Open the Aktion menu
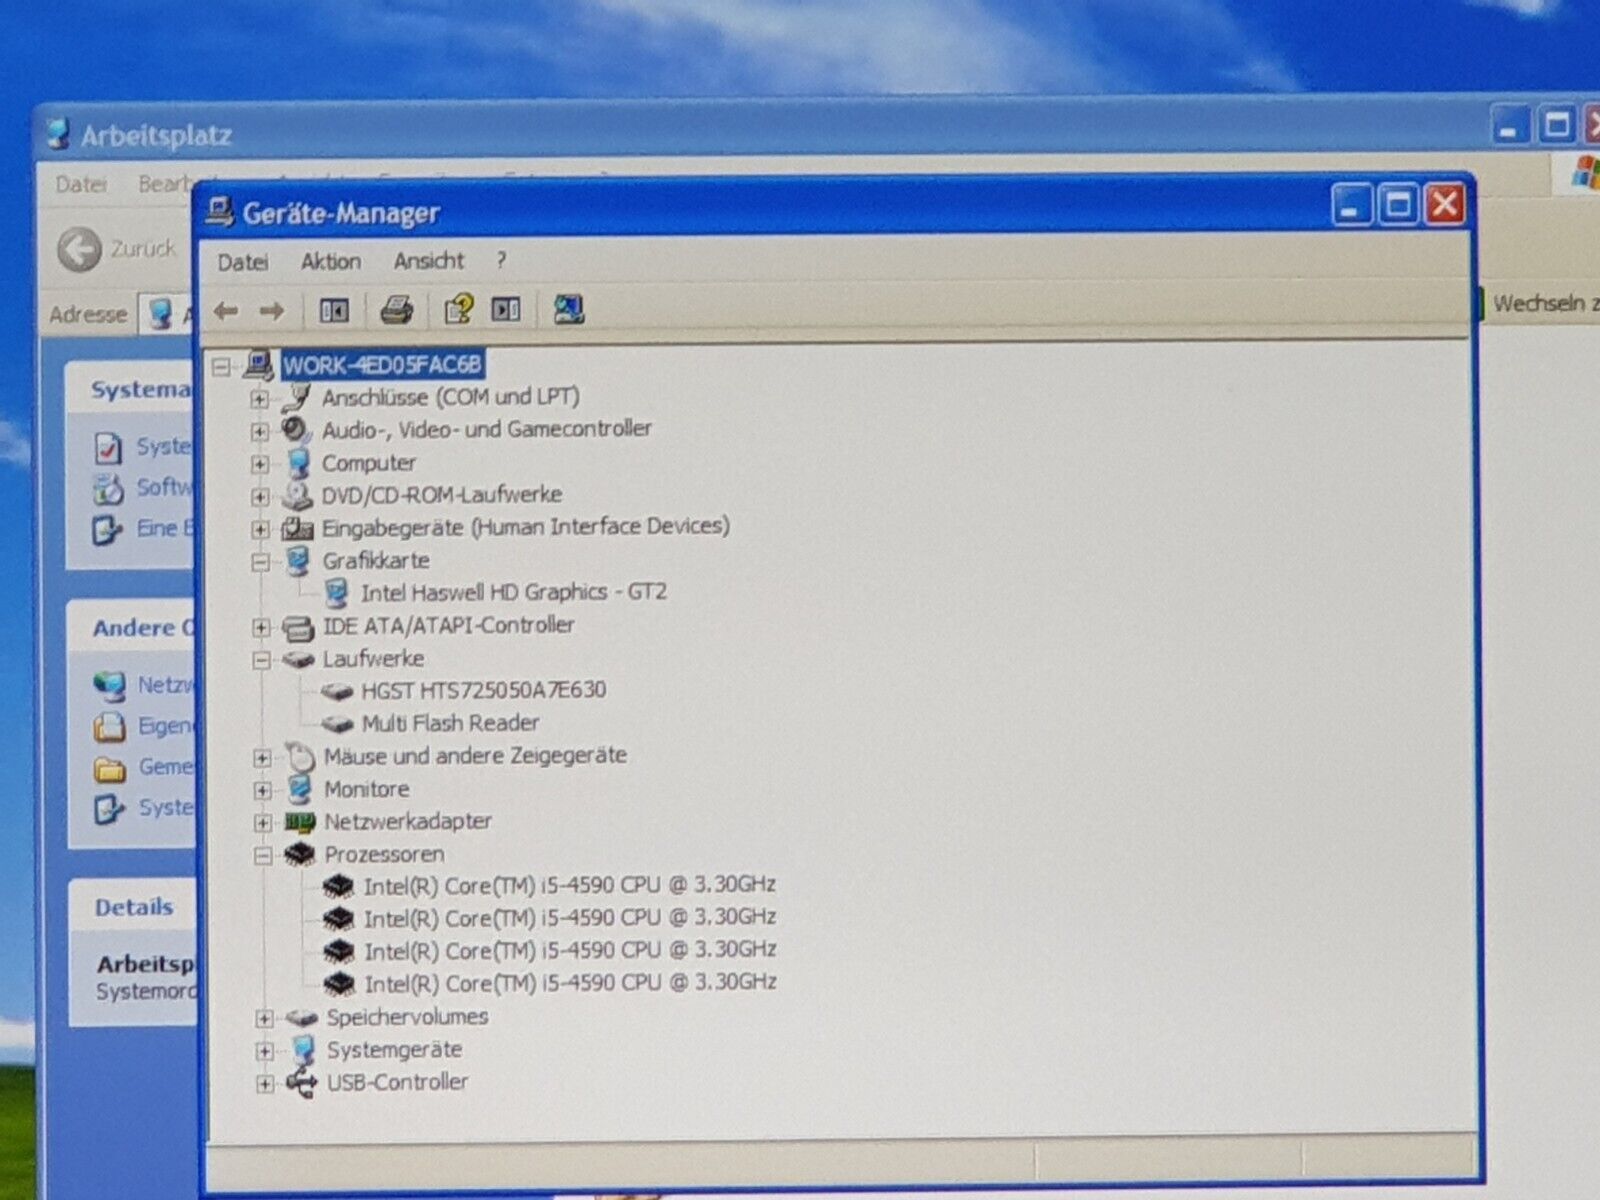 330,262
